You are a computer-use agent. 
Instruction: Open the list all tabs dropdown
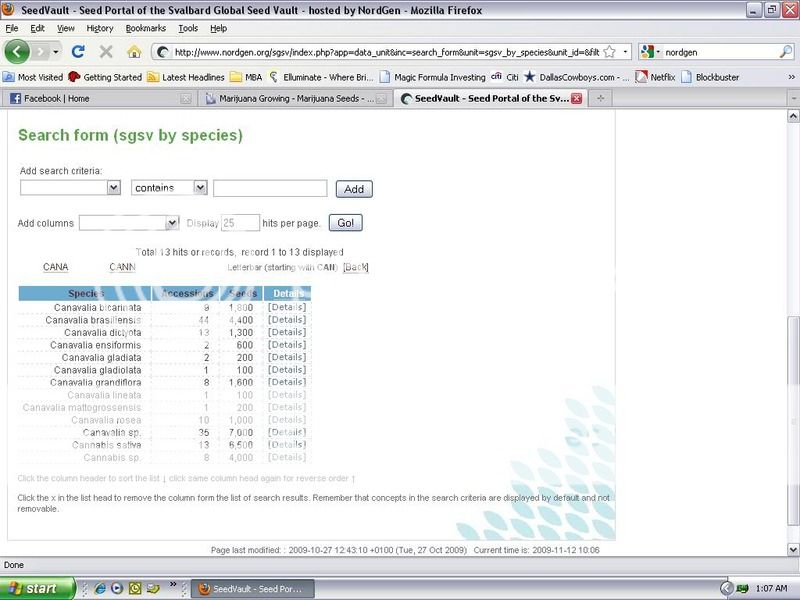[793, 98]
